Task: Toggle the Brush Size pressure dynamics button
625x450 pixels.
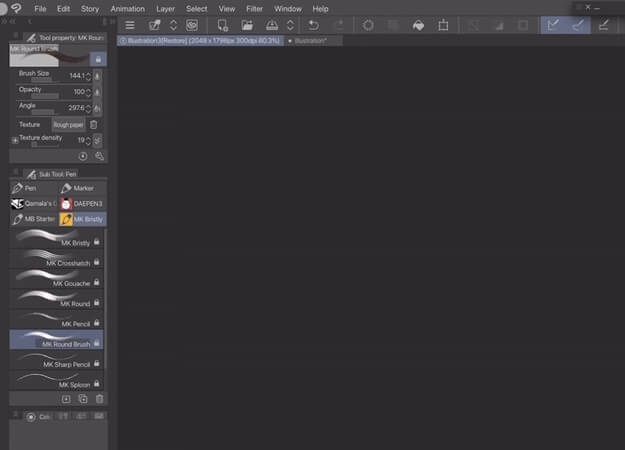Action: [x=97, y=75]
